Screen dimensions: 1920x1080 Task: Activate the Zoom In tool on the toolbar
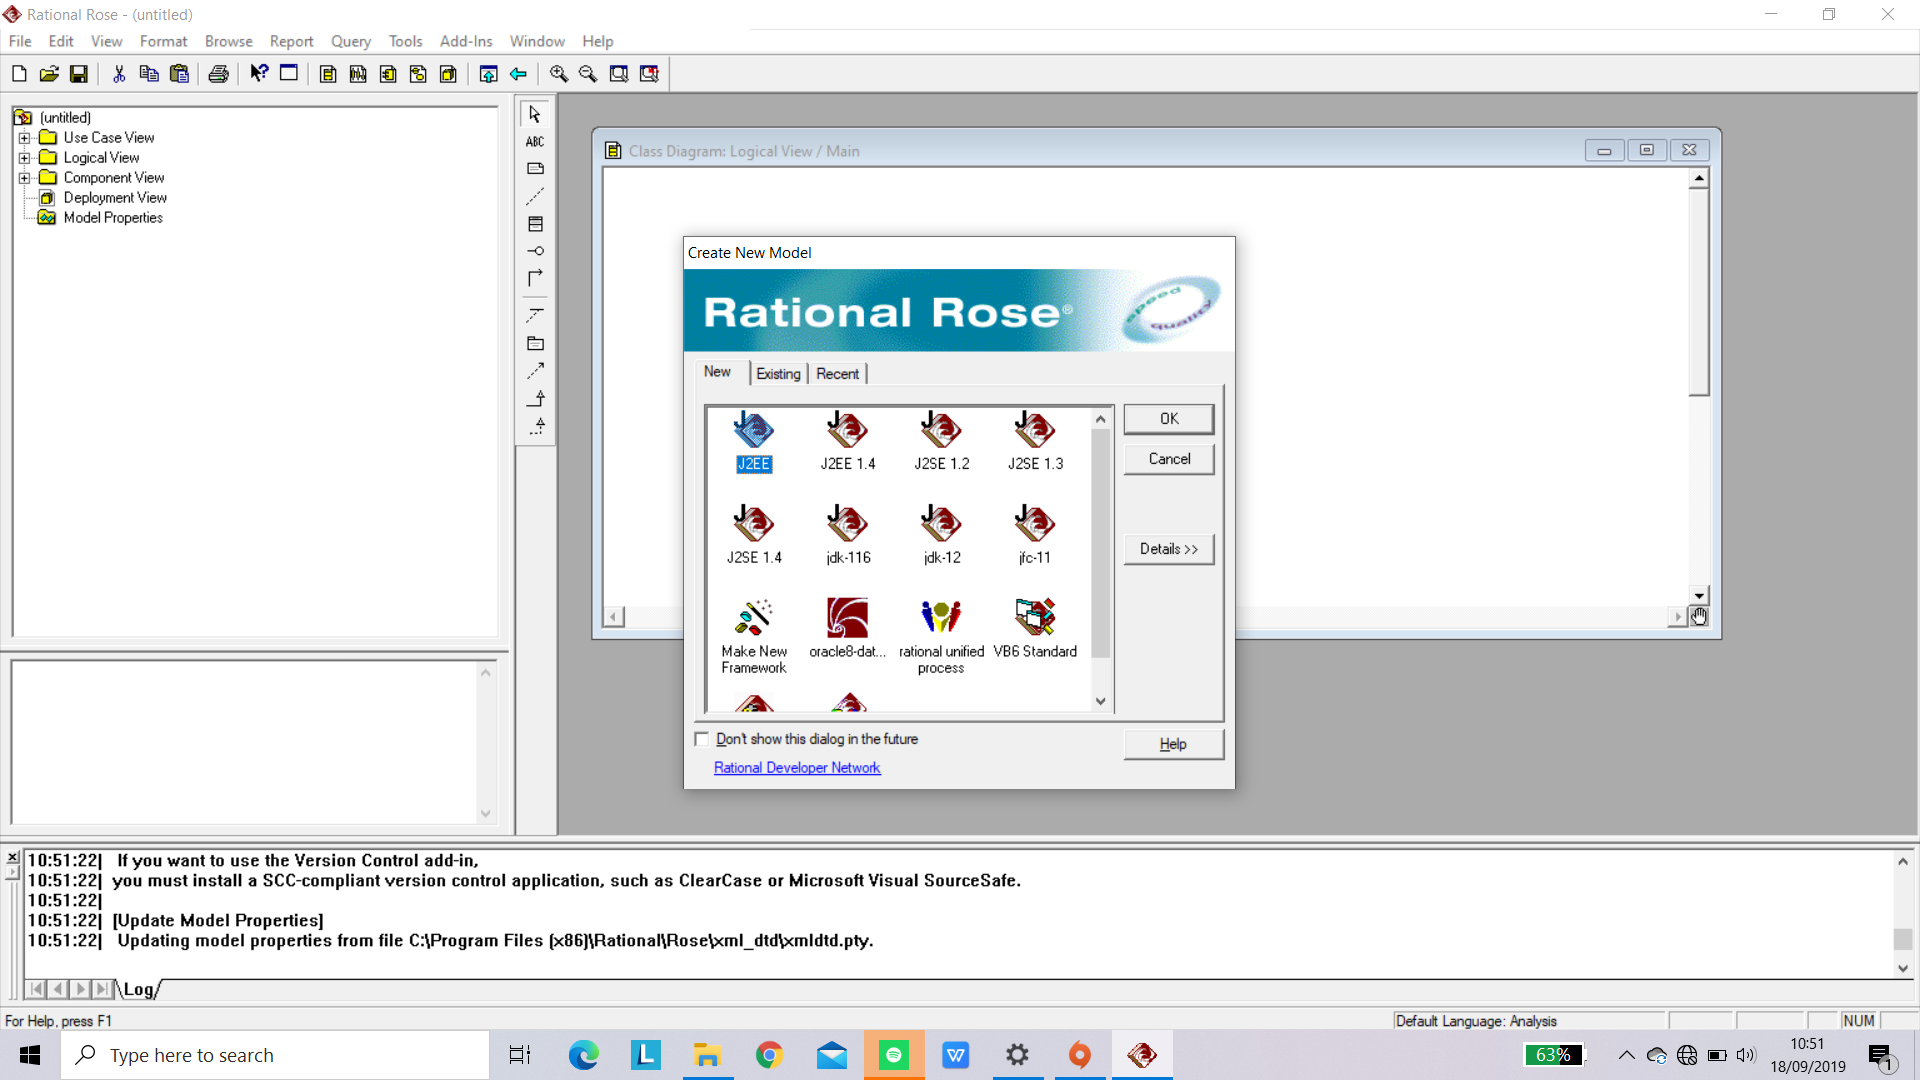click(559, 73)
